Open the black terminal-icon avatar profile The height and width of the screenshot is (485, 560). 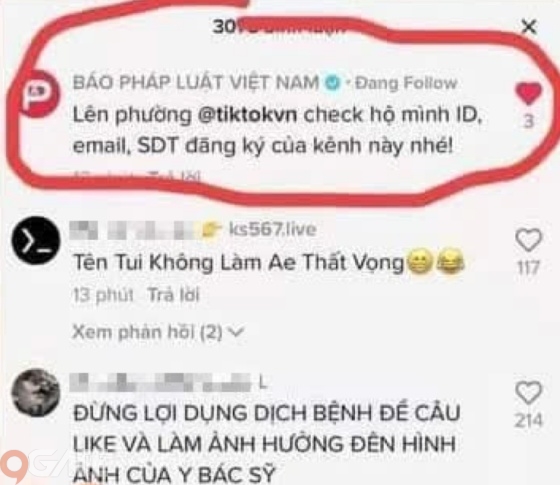36,241
